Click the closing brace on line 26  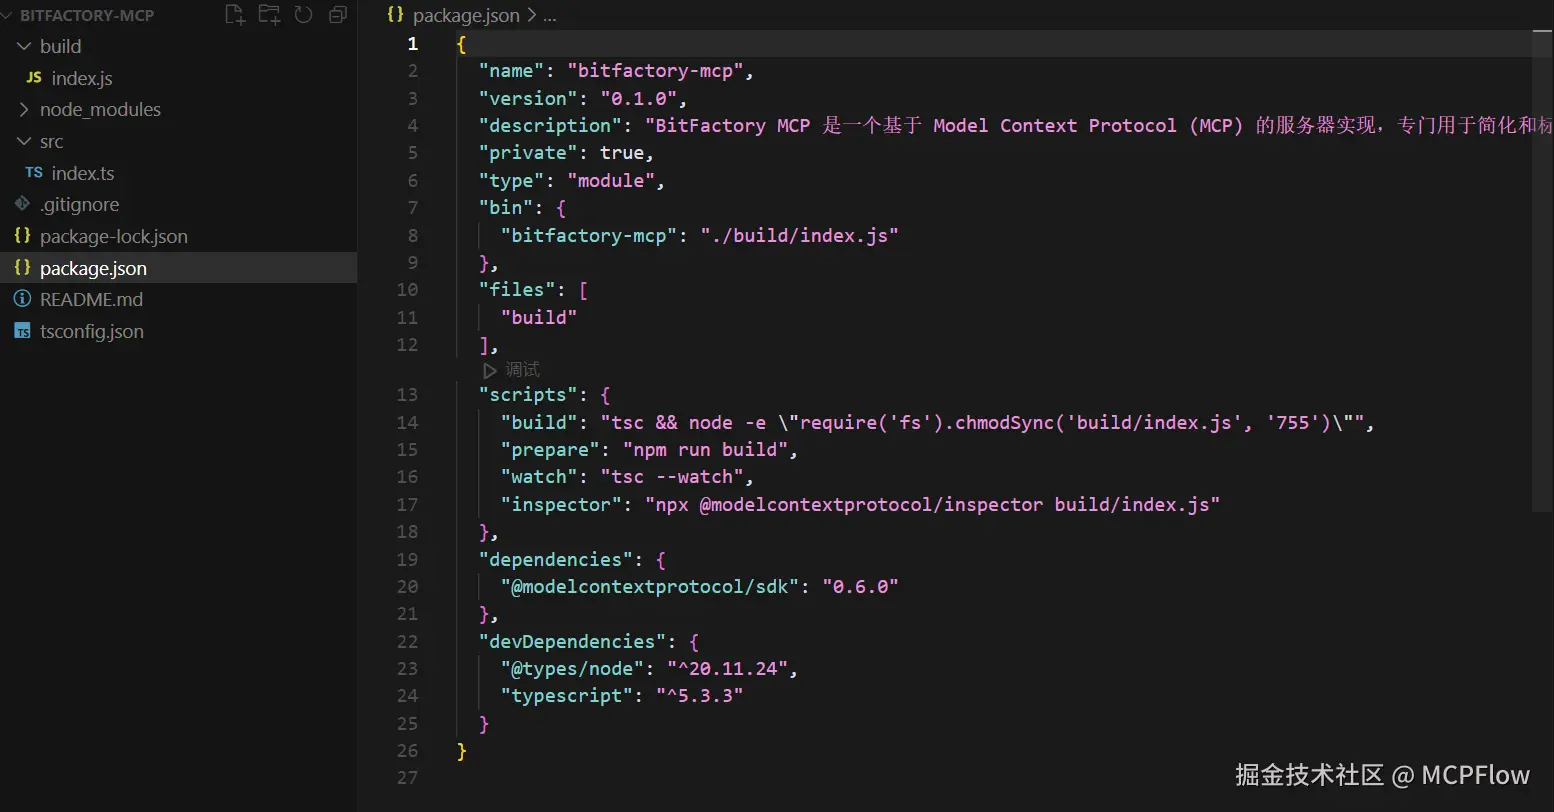pyautogui.click(x=461, y=750)
